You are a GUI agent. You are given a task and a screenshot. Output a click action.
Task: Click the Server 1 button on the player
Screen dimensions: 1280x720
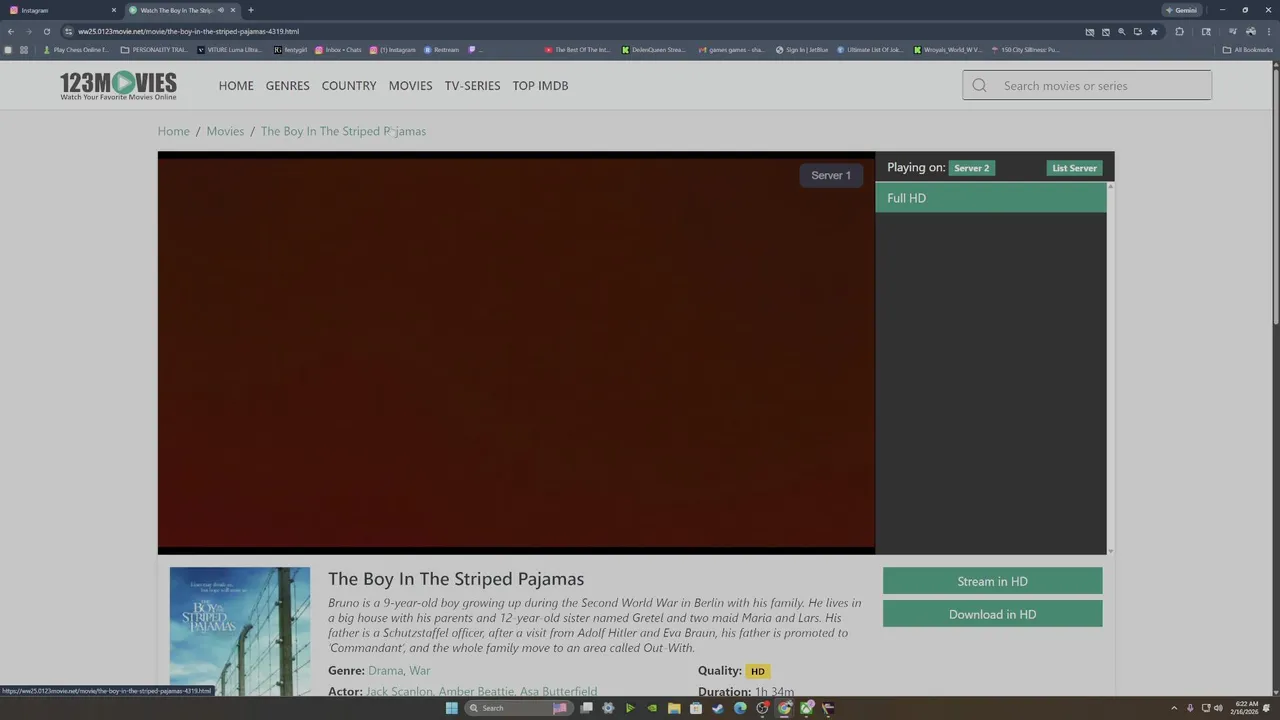[831, 175]
